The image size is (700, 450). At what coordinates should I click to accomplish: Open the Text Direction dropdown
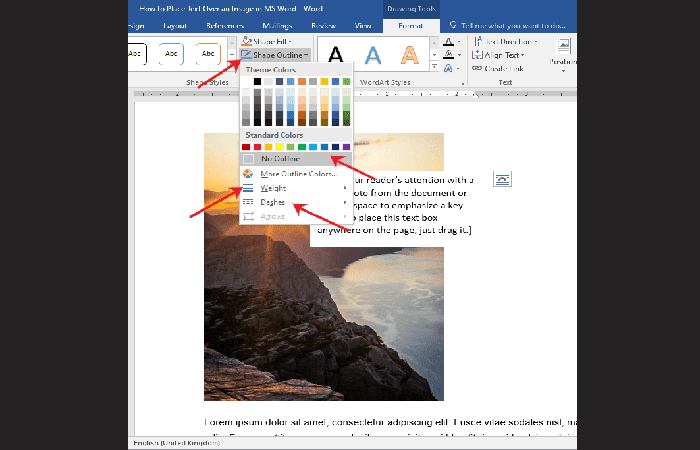click(507, 42)
